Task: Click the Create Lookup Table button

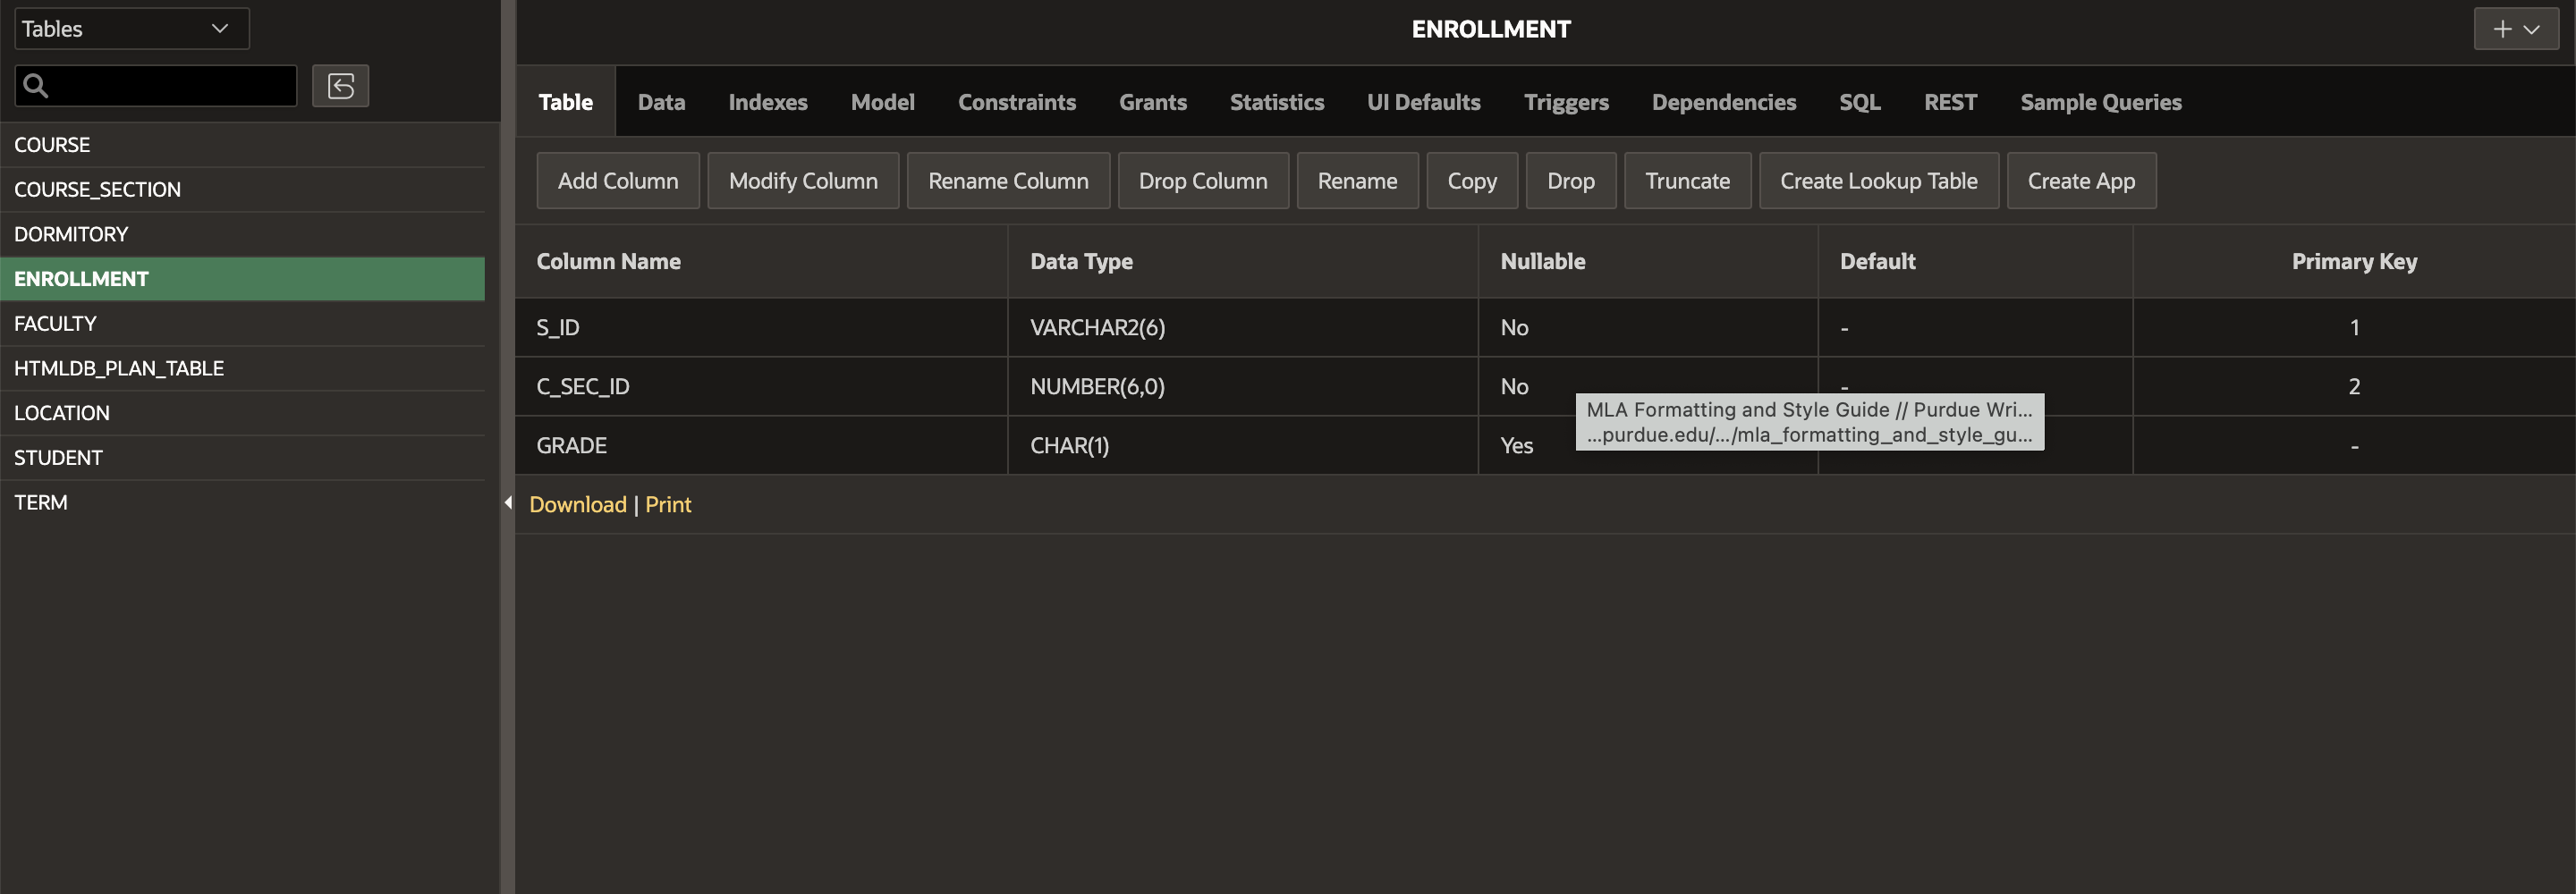Action: click(1878, 181)
